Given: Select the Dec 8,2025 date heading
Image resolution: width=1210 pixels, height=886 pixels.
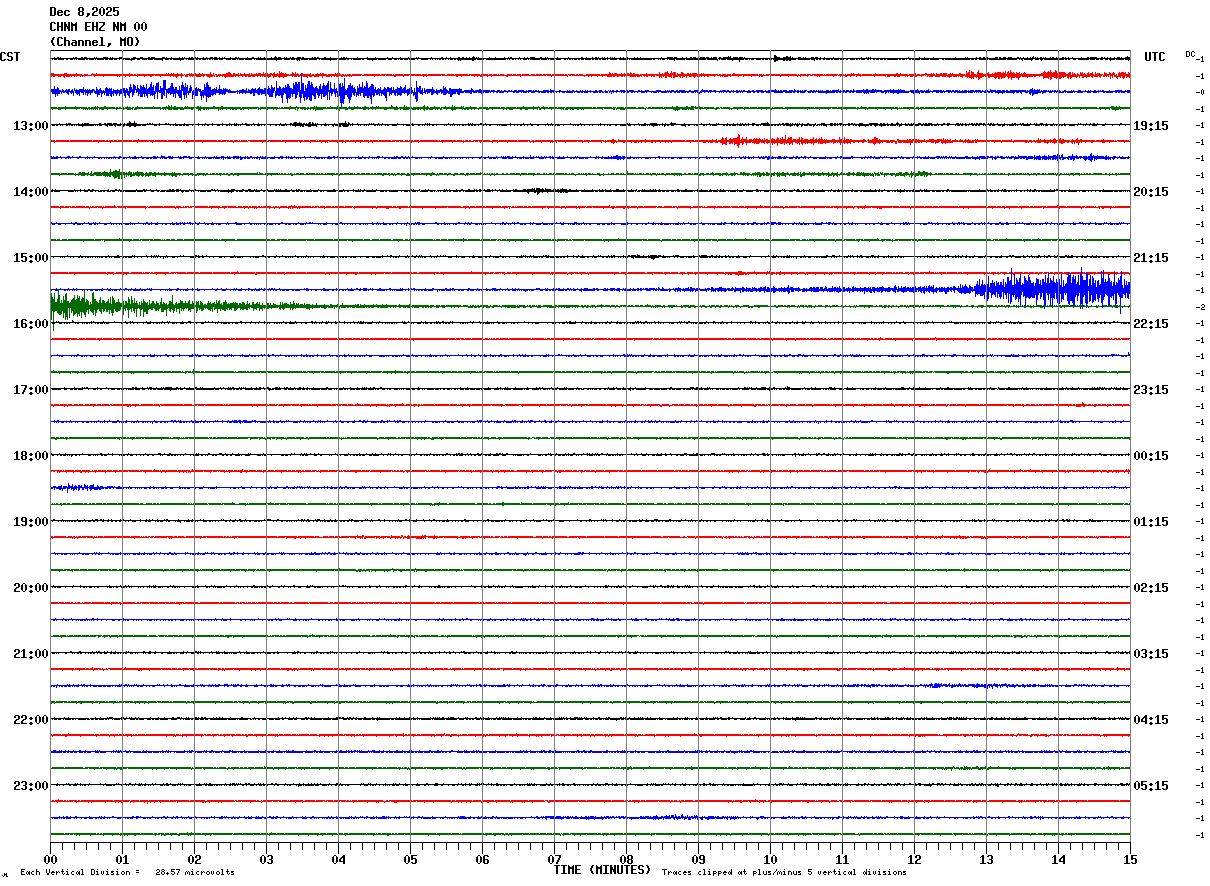Looking at the screenshot, I should (84, 12).
